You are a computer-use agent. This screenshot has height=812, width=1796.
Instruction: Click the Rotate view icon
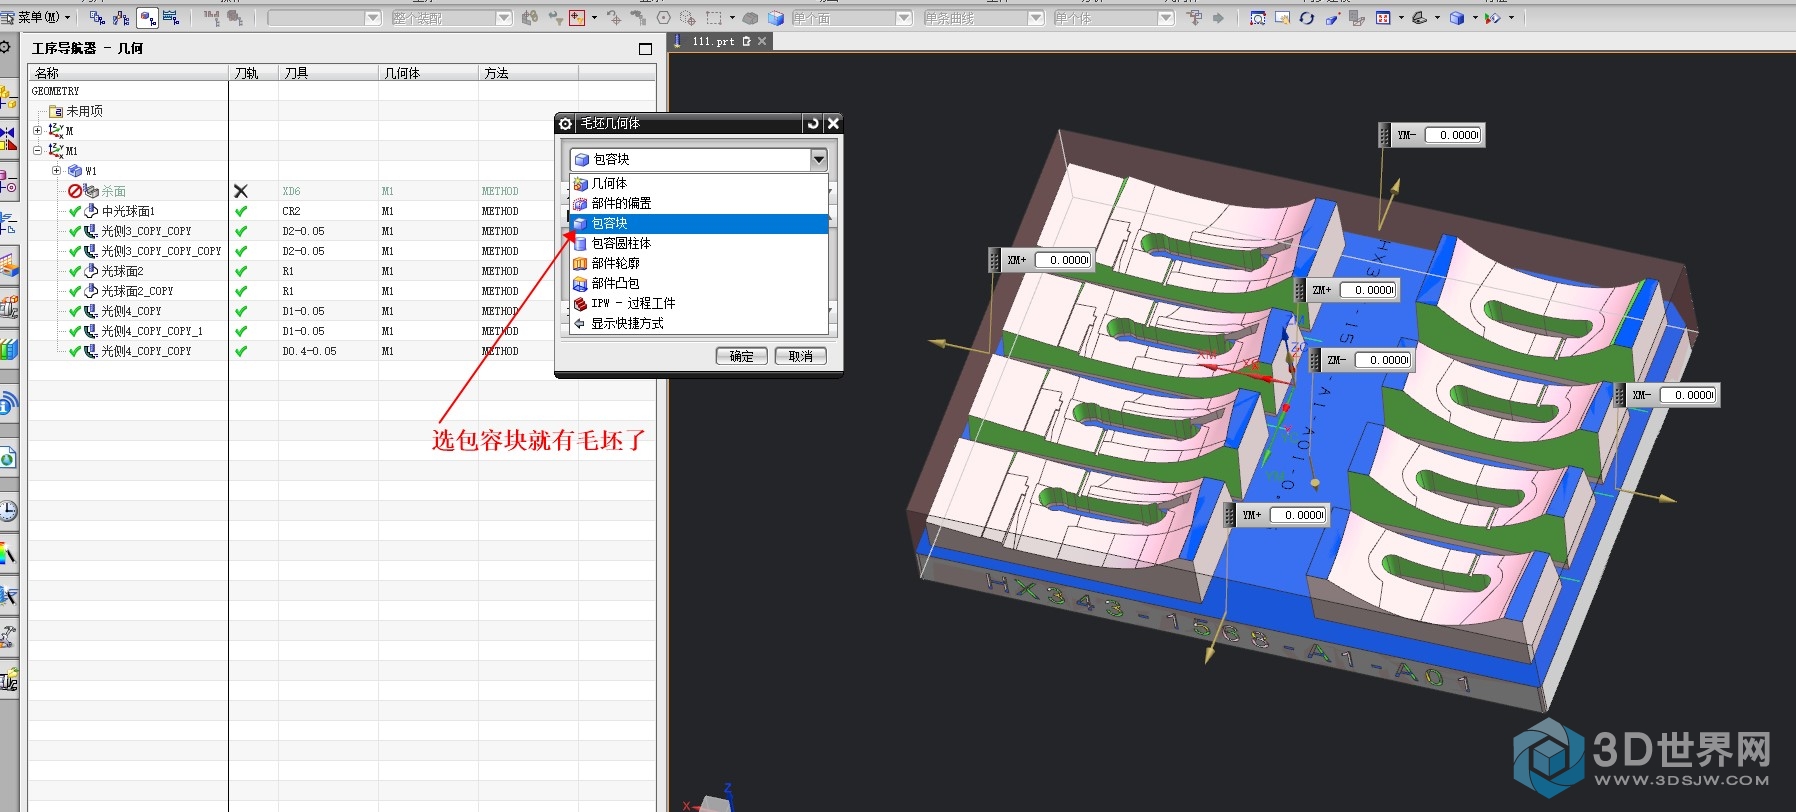coord(1307,18)
